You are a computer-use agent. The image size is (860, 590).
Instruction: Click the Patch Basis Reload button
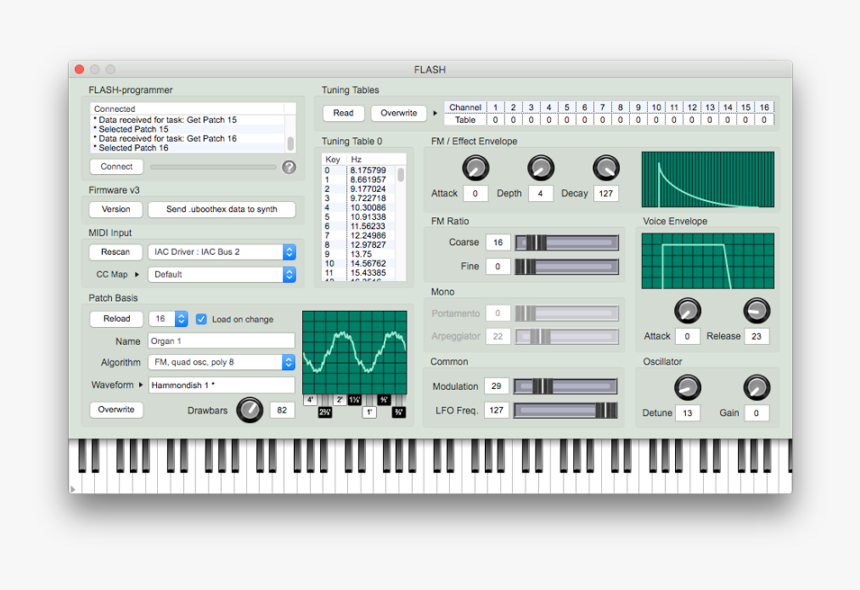pos(116,319)
